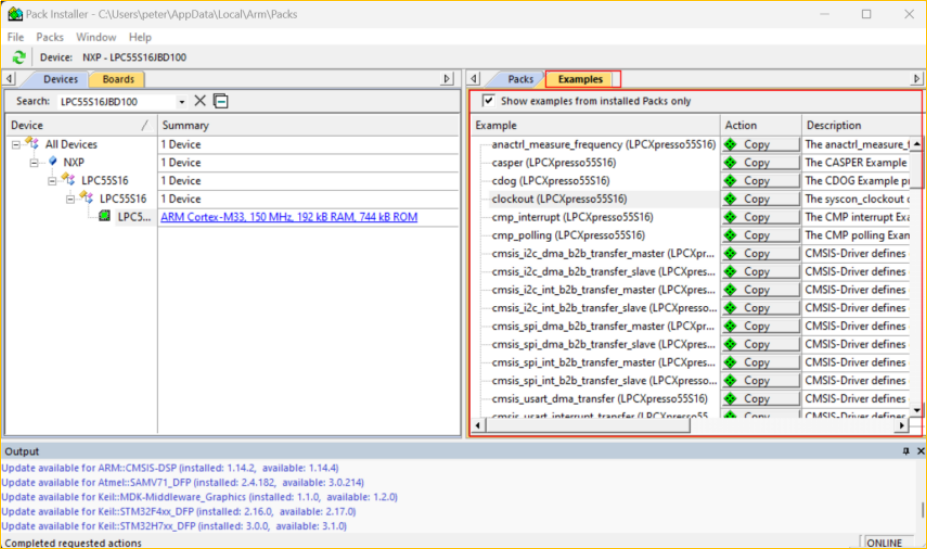Click the collapse-all icon beside search
This screenshot has width=928, height=550.
click(221, 101)
